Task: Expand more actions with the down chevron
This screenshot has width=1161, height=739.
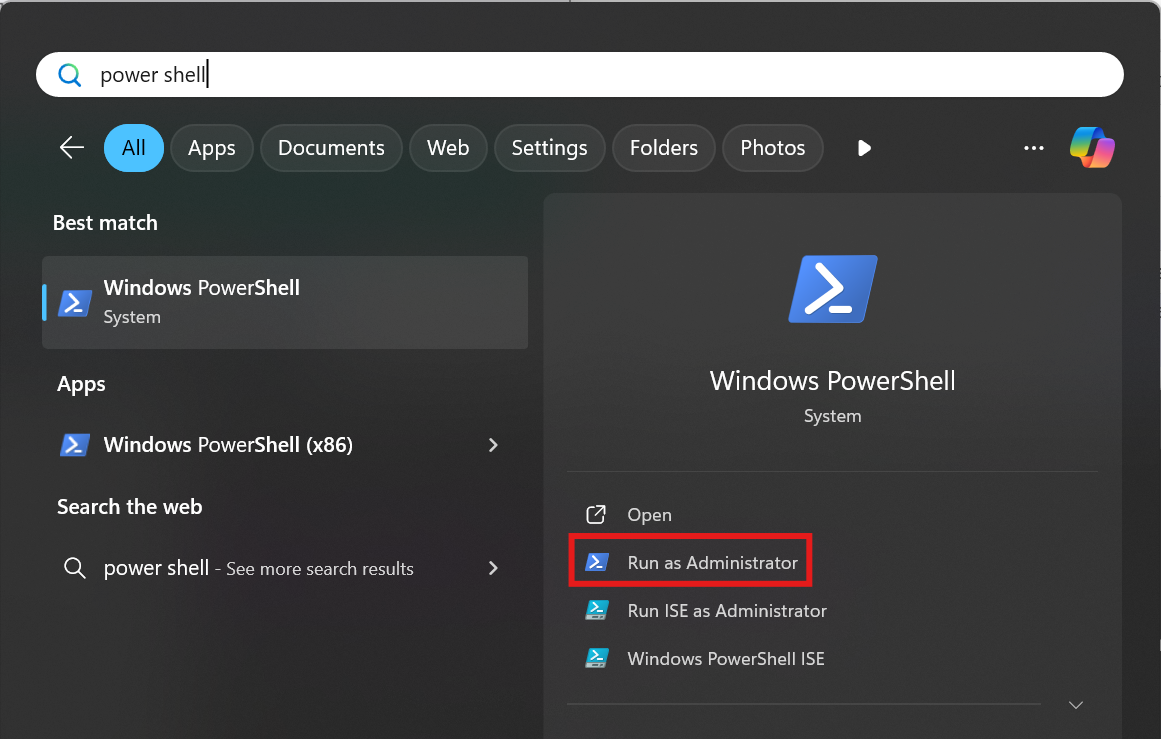Action: [1076, 705]
